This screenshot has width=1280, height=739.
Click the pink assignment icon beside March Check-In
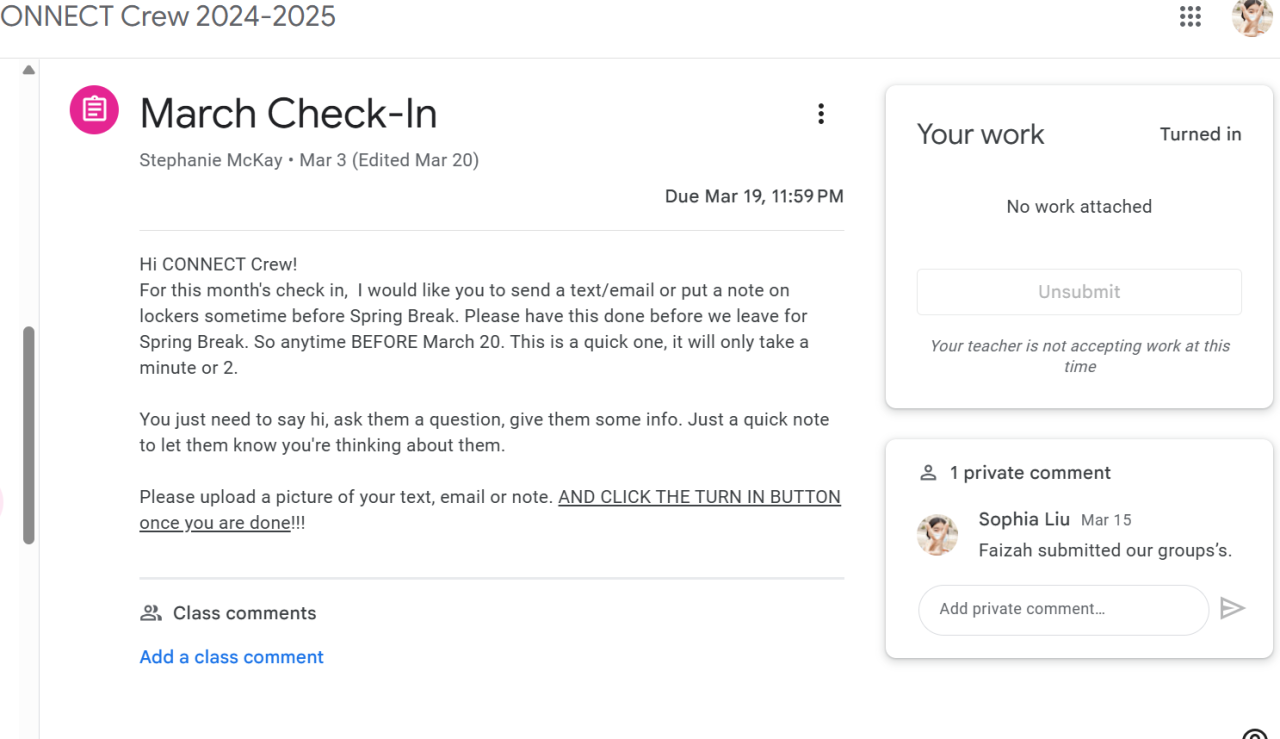(x=94, y=109)
